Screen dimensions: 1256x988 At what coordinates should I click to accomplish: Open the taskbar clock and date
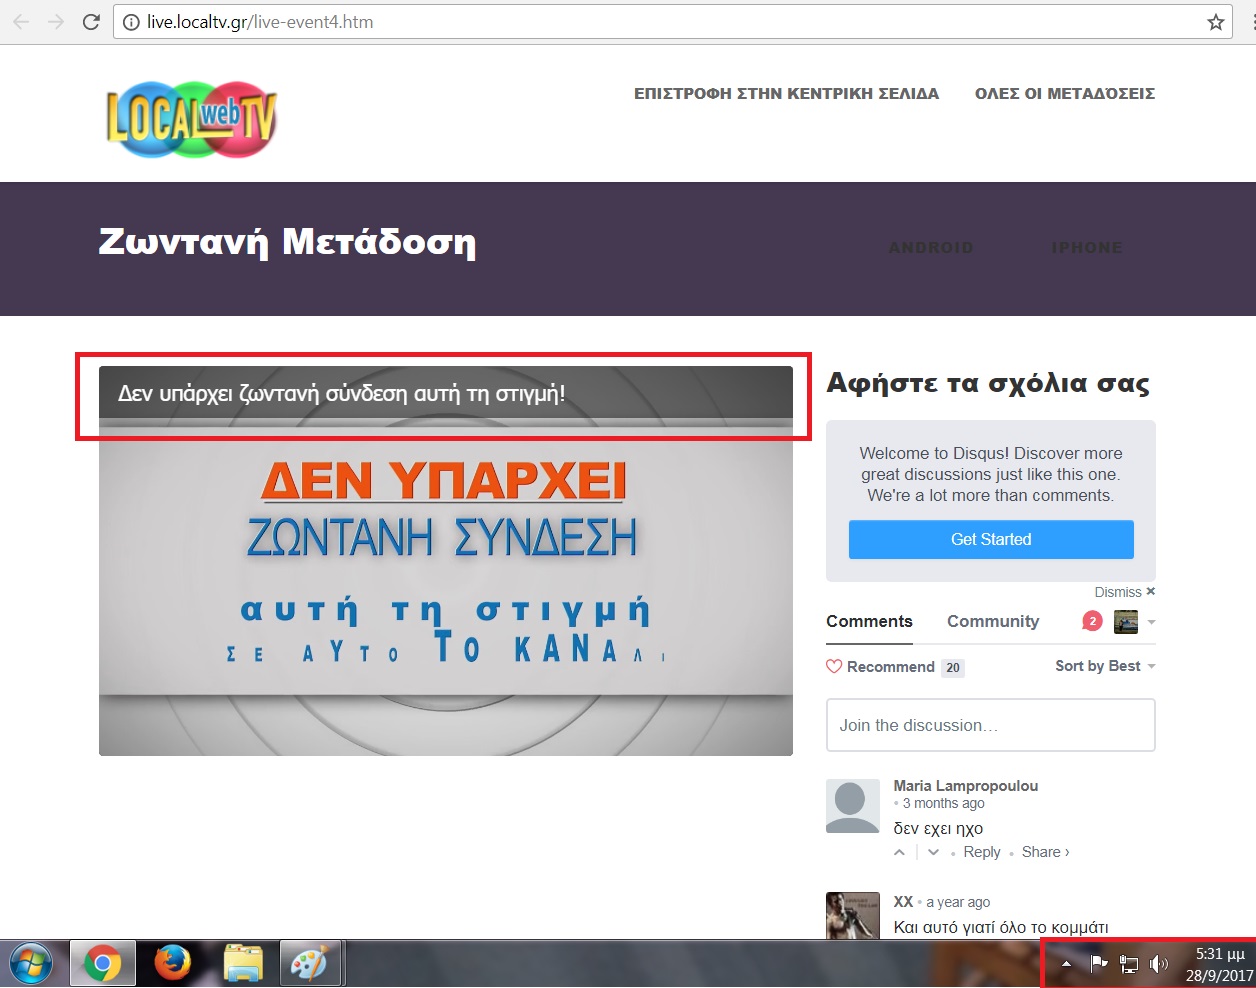[1219, 964]
